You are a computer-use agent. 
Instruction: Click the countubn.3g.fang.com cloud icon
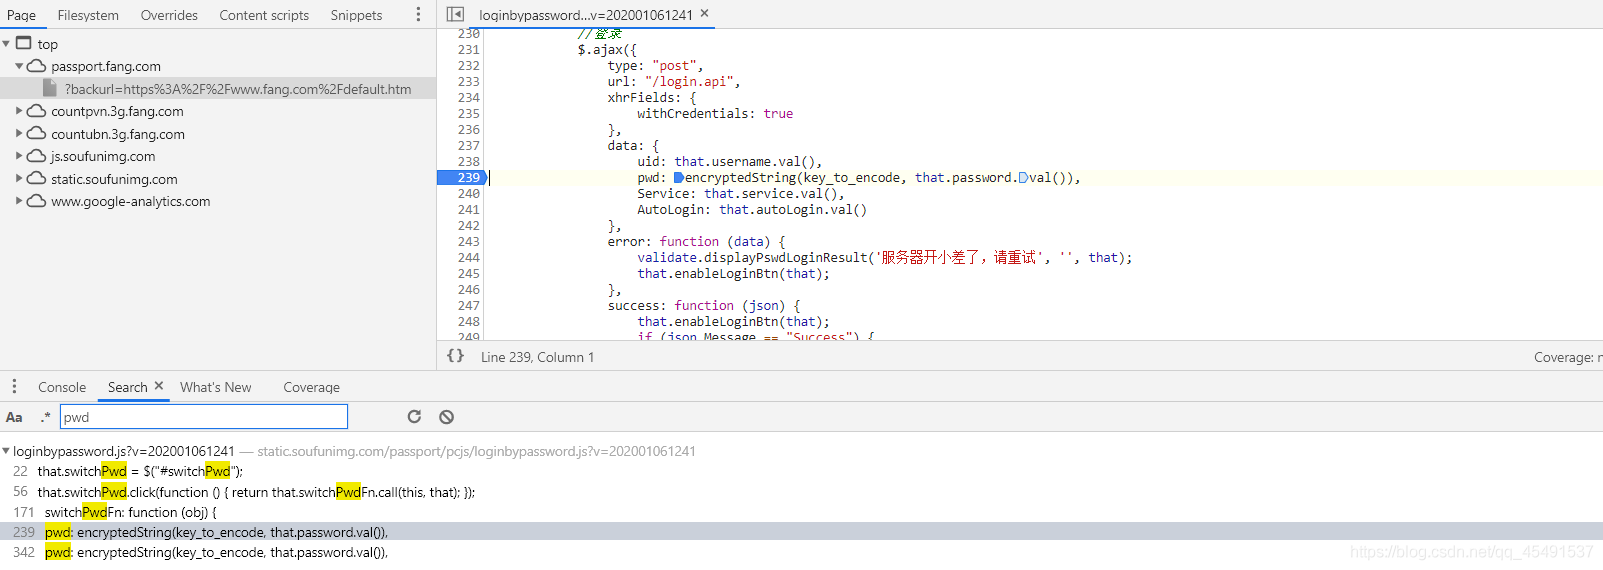[x=36, y=134]
